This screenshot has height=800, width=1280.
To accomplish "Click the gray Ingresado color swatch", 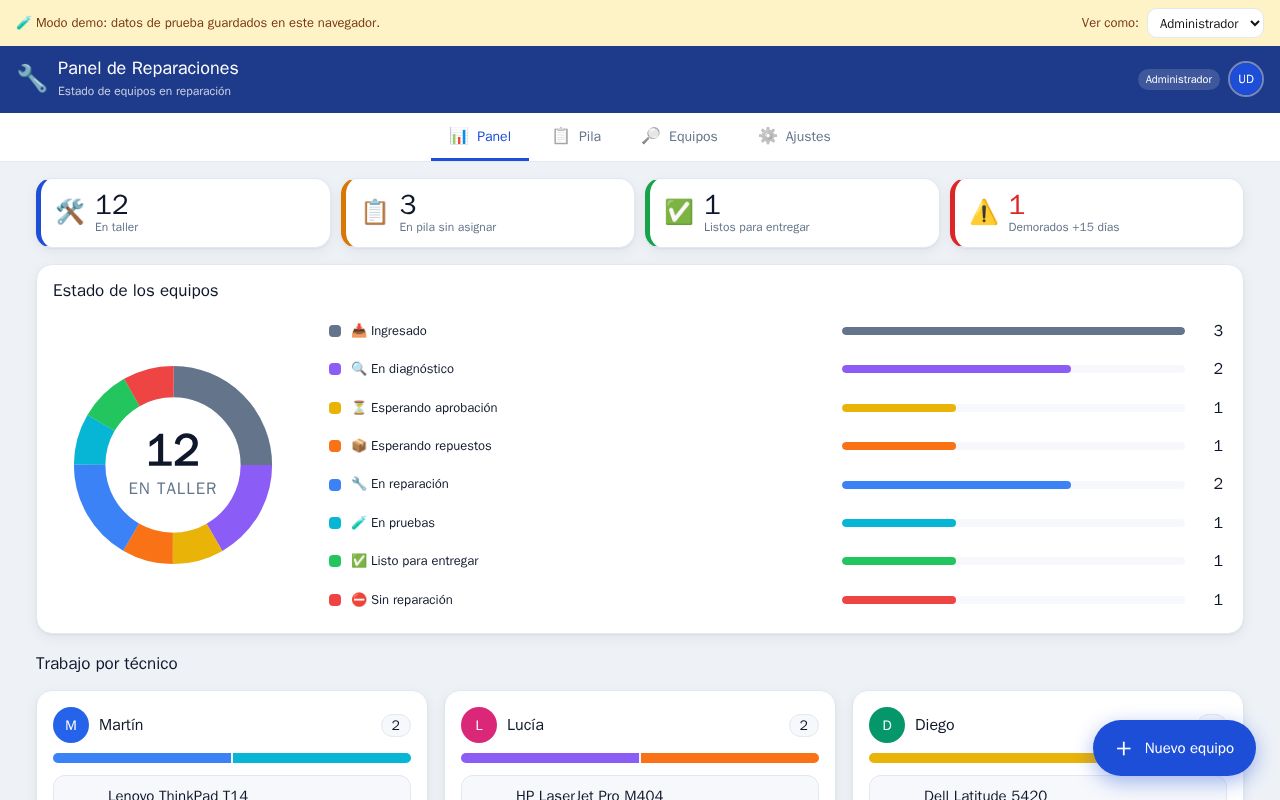I will [x=335, y=331].
